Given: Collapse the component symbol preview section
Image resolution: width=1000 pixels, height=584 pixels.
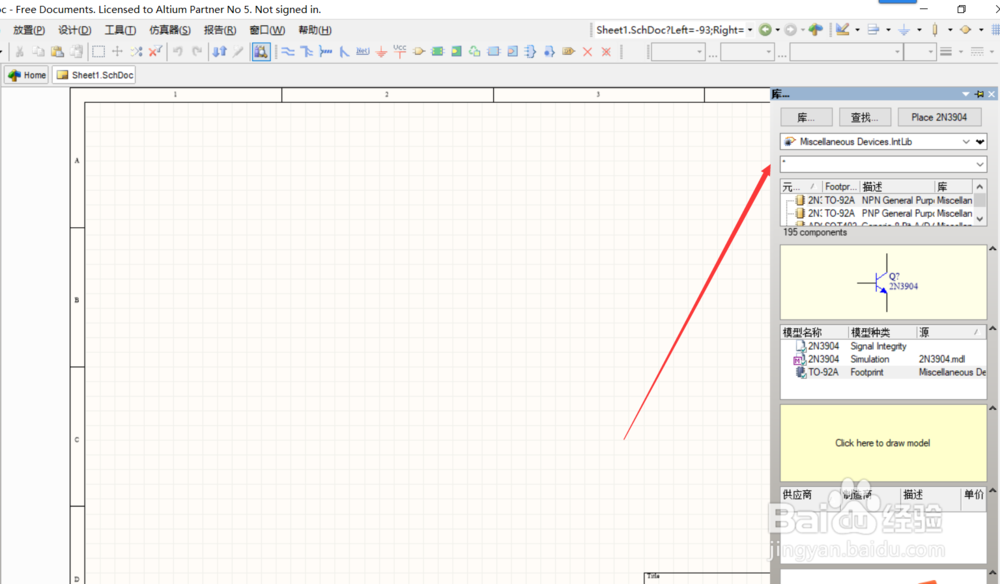Looking at the screenshot, I should [992, 249].
